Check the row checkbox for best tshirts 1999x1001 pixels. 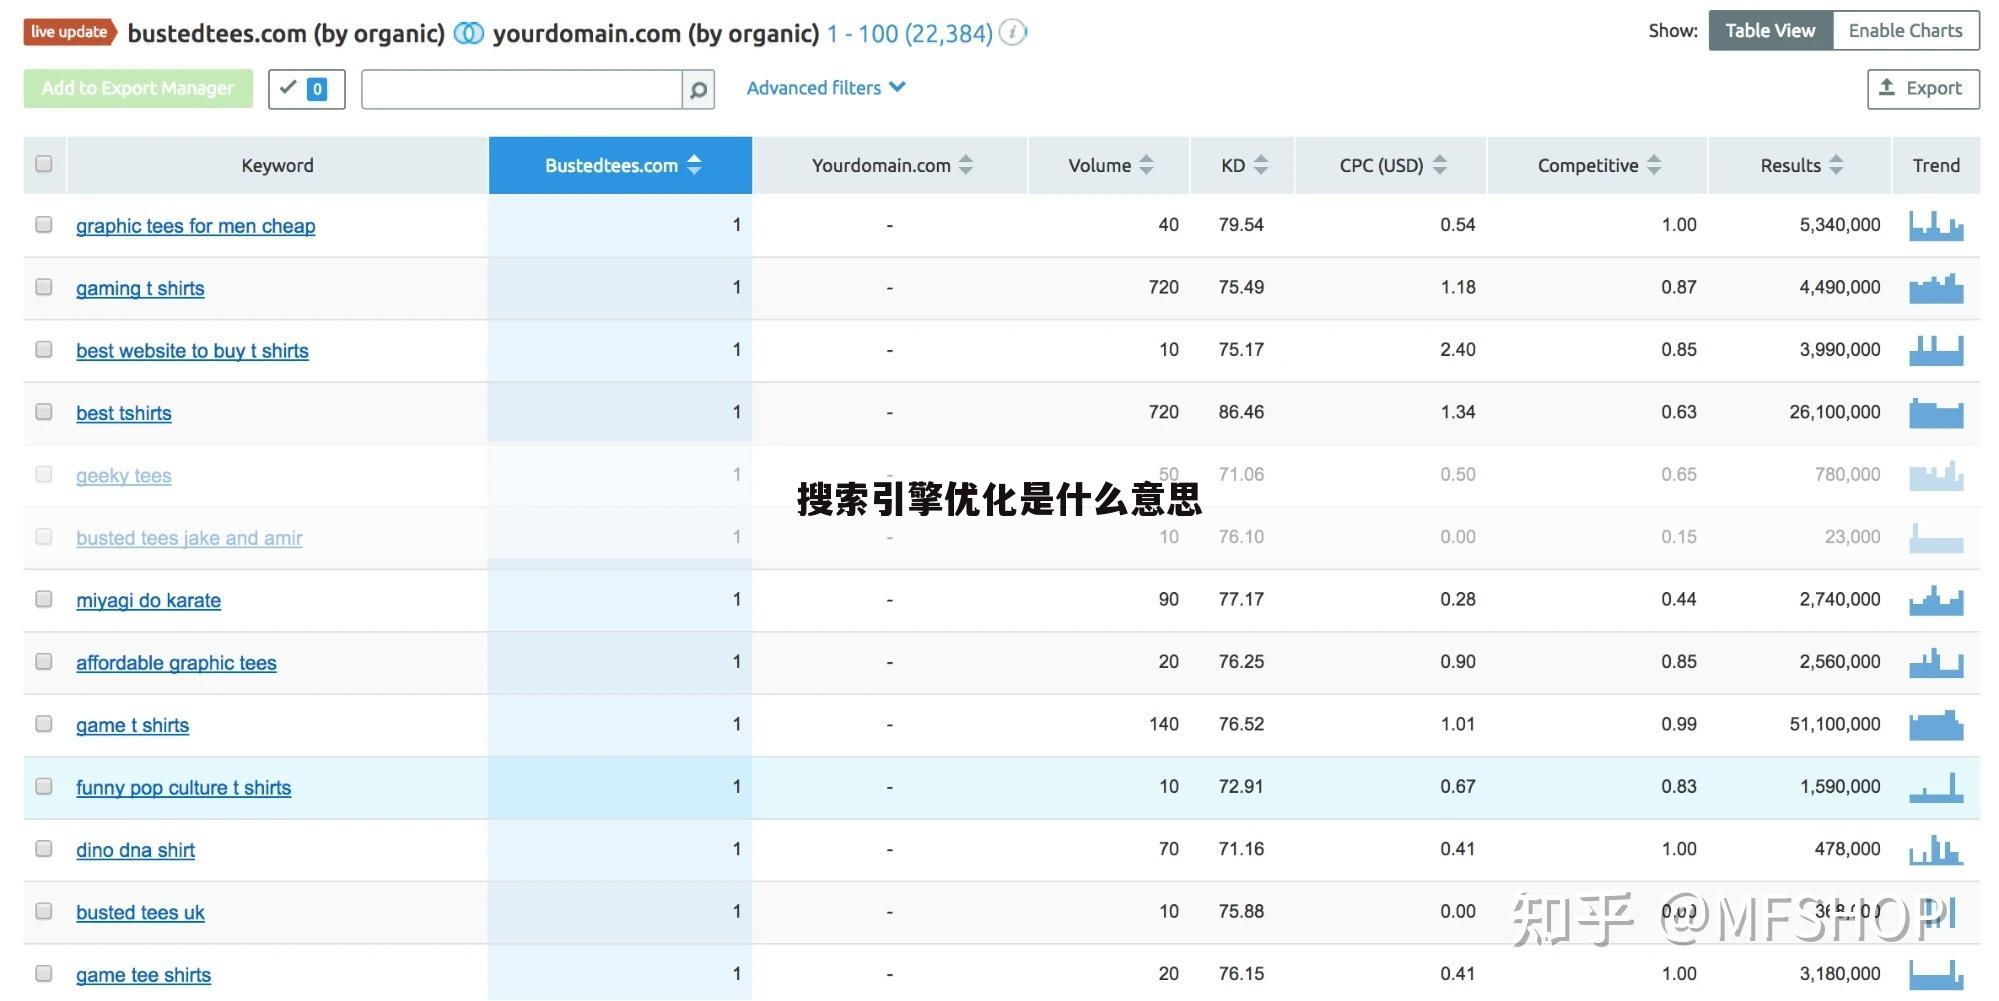(43, 411)
